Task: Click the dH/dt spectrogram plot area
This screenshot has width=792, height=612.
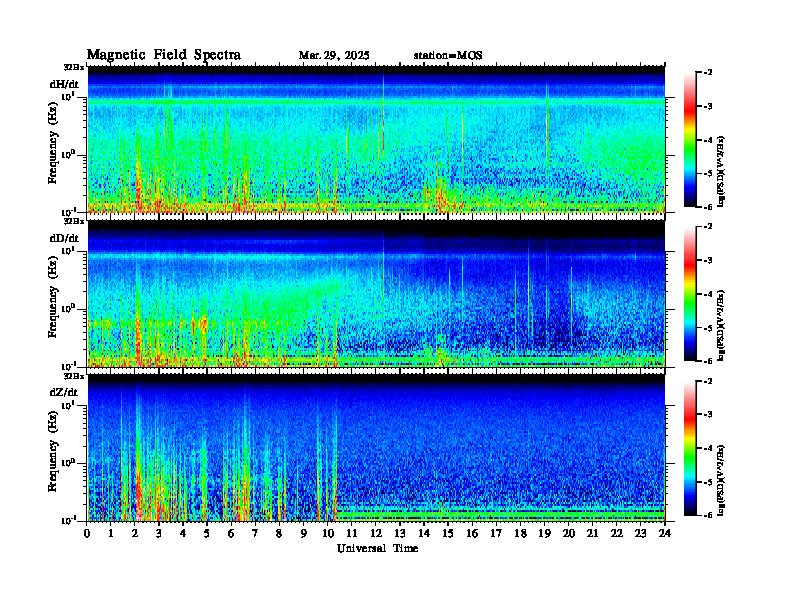Action: point(376,139)
